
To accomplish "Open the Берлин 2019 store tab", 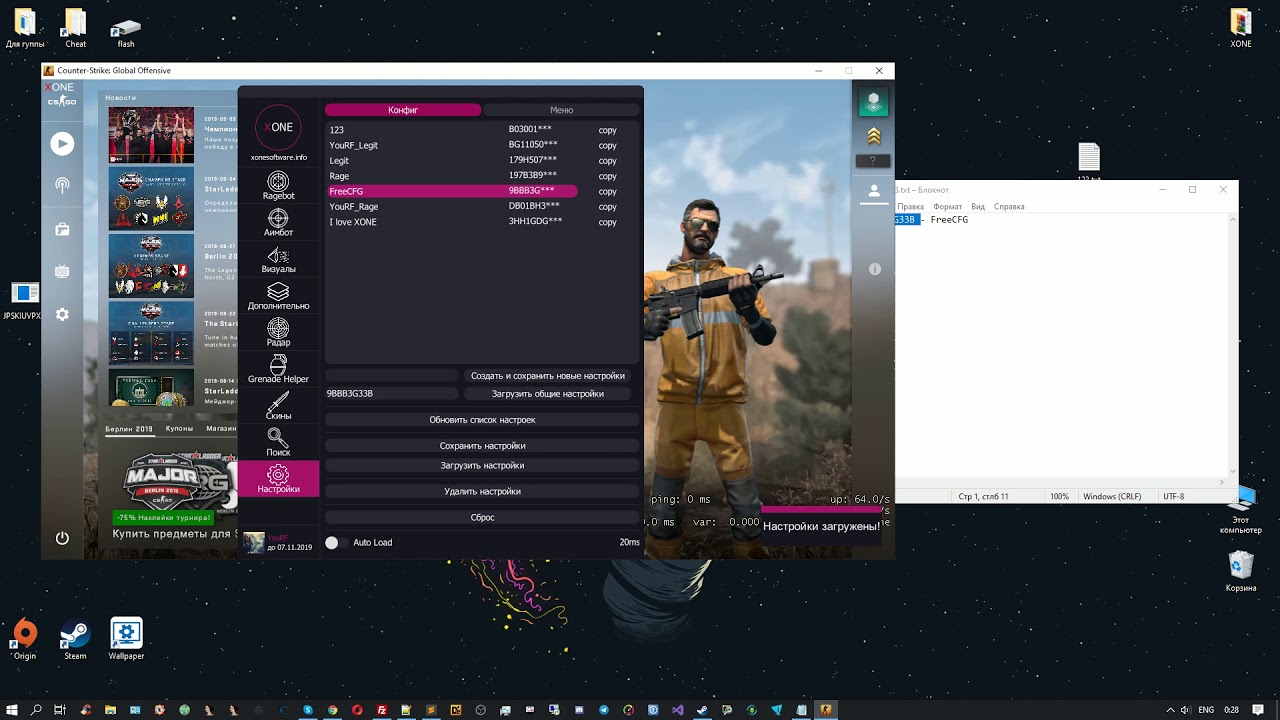I will point(129,428).
